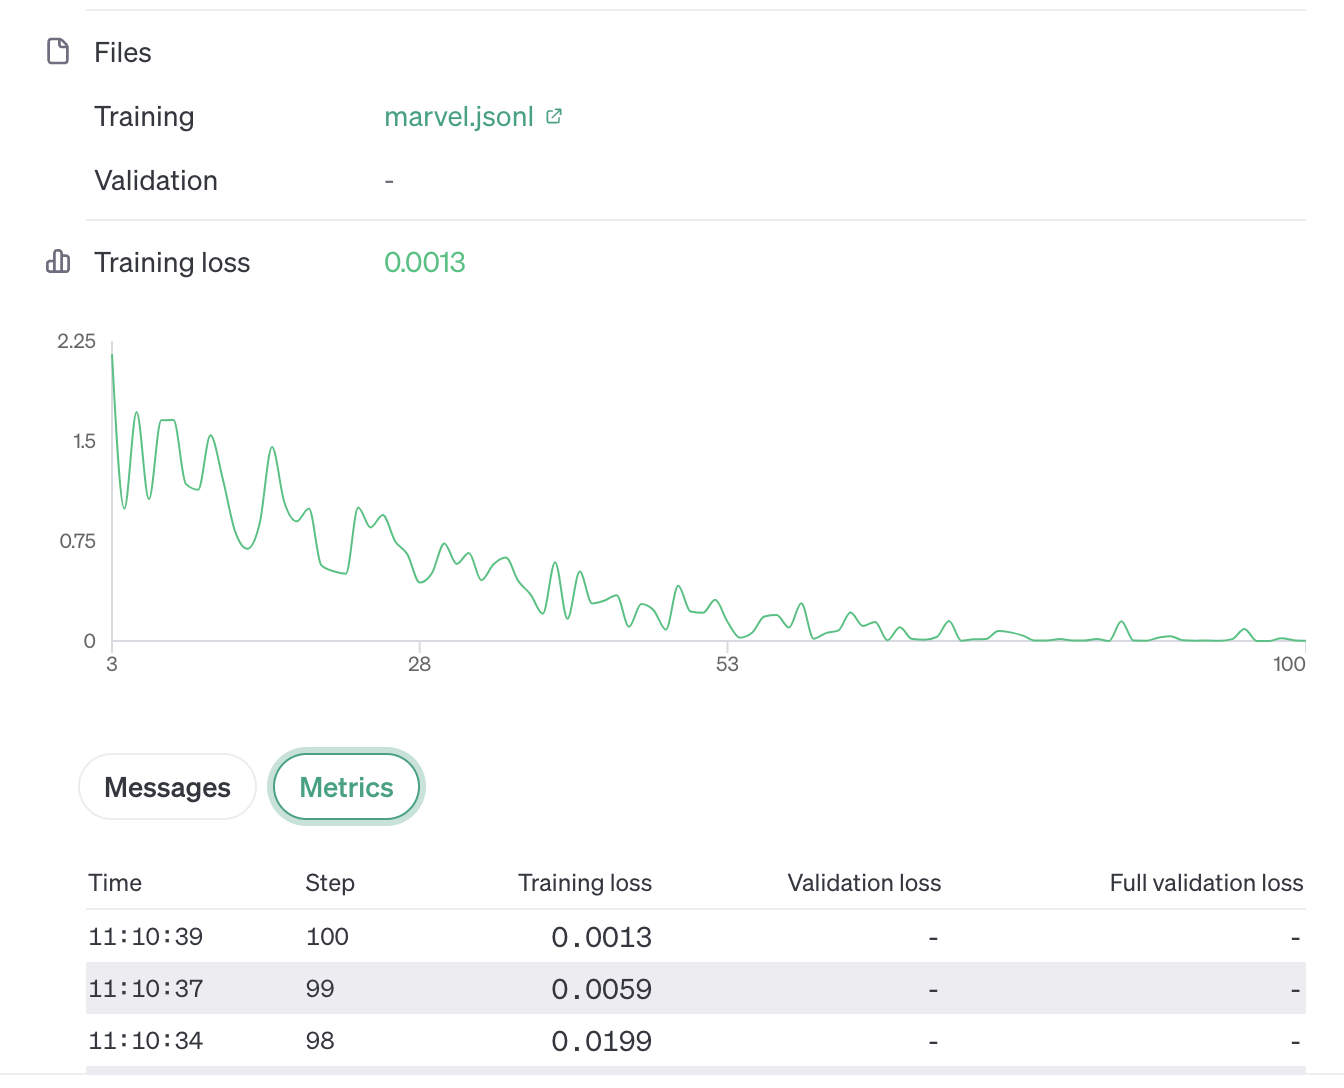
Task: Click the external link icon beside marvel.jsonl
Action: (554, 117)
